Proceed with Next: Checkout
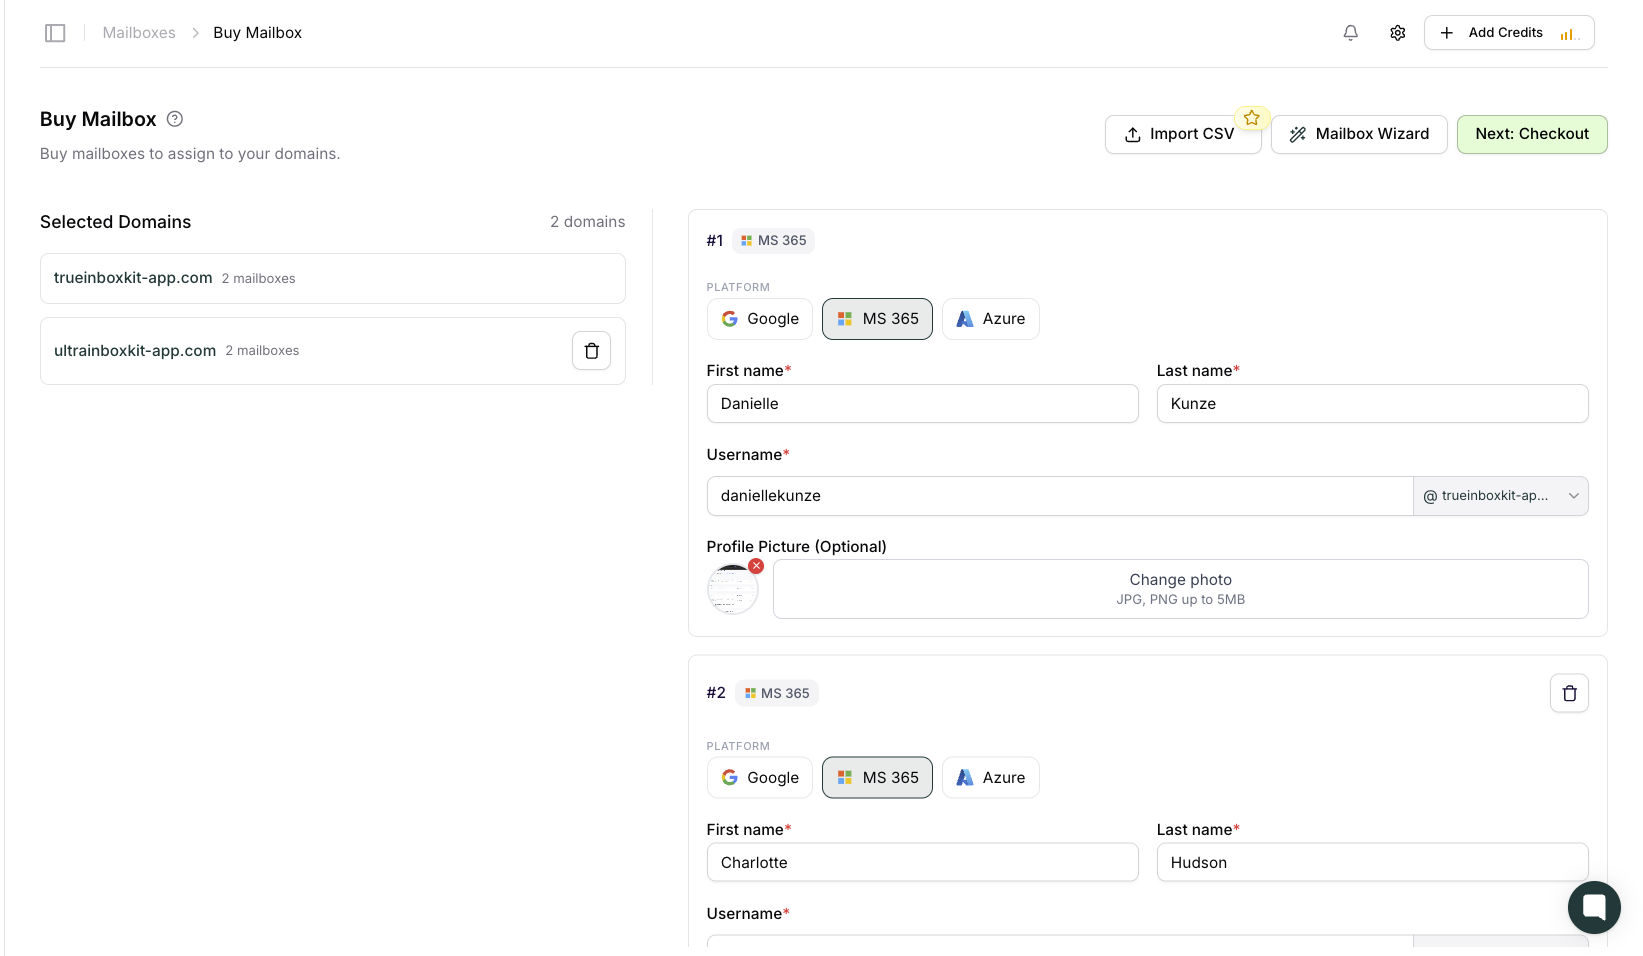The width and height of the screenshot is (1643, 956). pyautogui.click(x=1531, y=134)
